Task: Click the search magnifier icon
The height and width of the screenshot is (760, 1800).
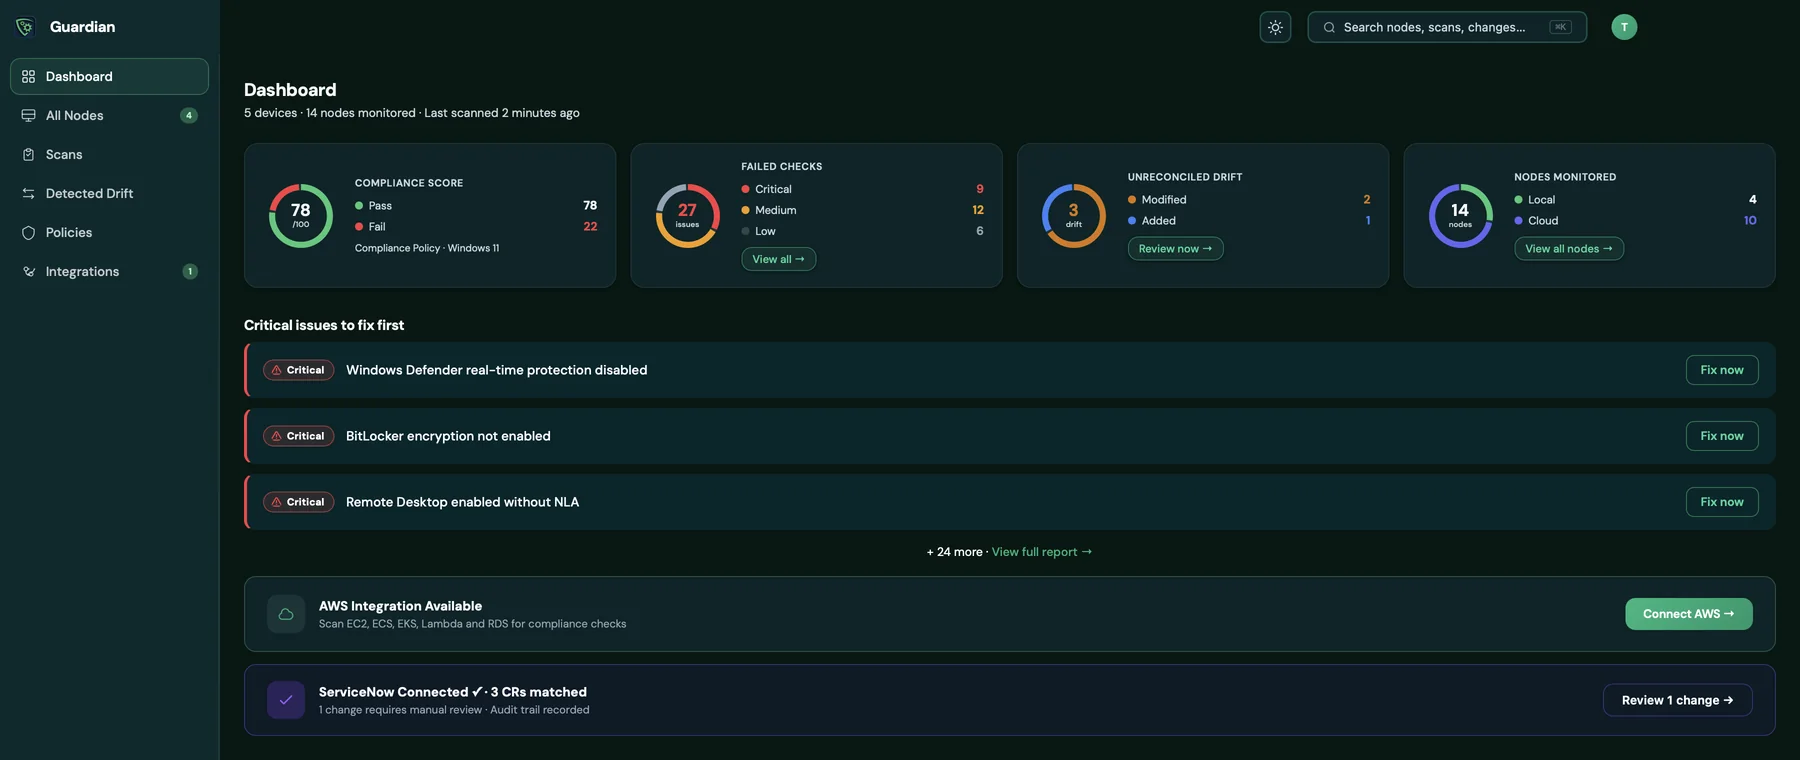Action: [x=1329, y=27]
